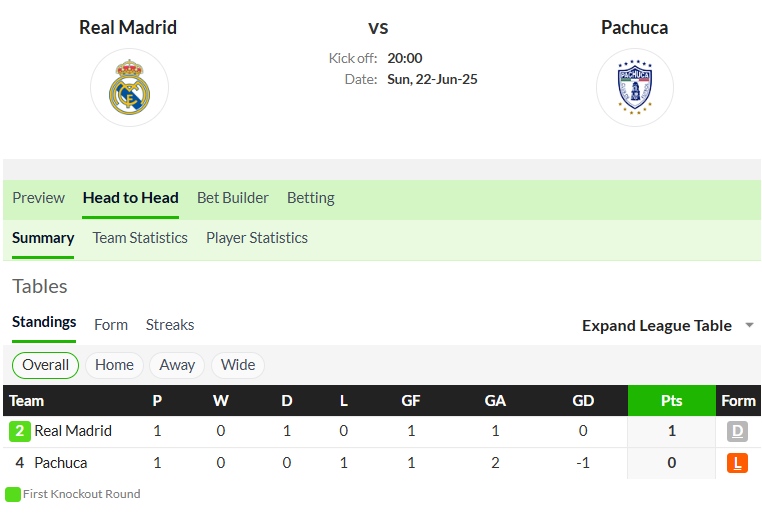Open the Team Statistics sub-tab

tap(140, 238)
